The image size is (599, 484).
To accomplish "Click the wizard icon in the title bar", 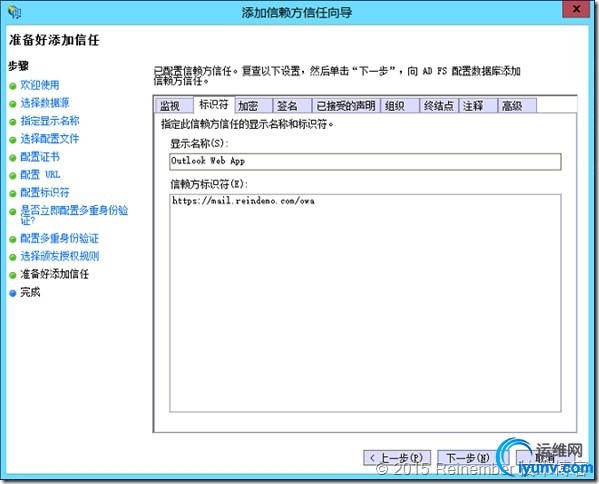I will [15, 12].
